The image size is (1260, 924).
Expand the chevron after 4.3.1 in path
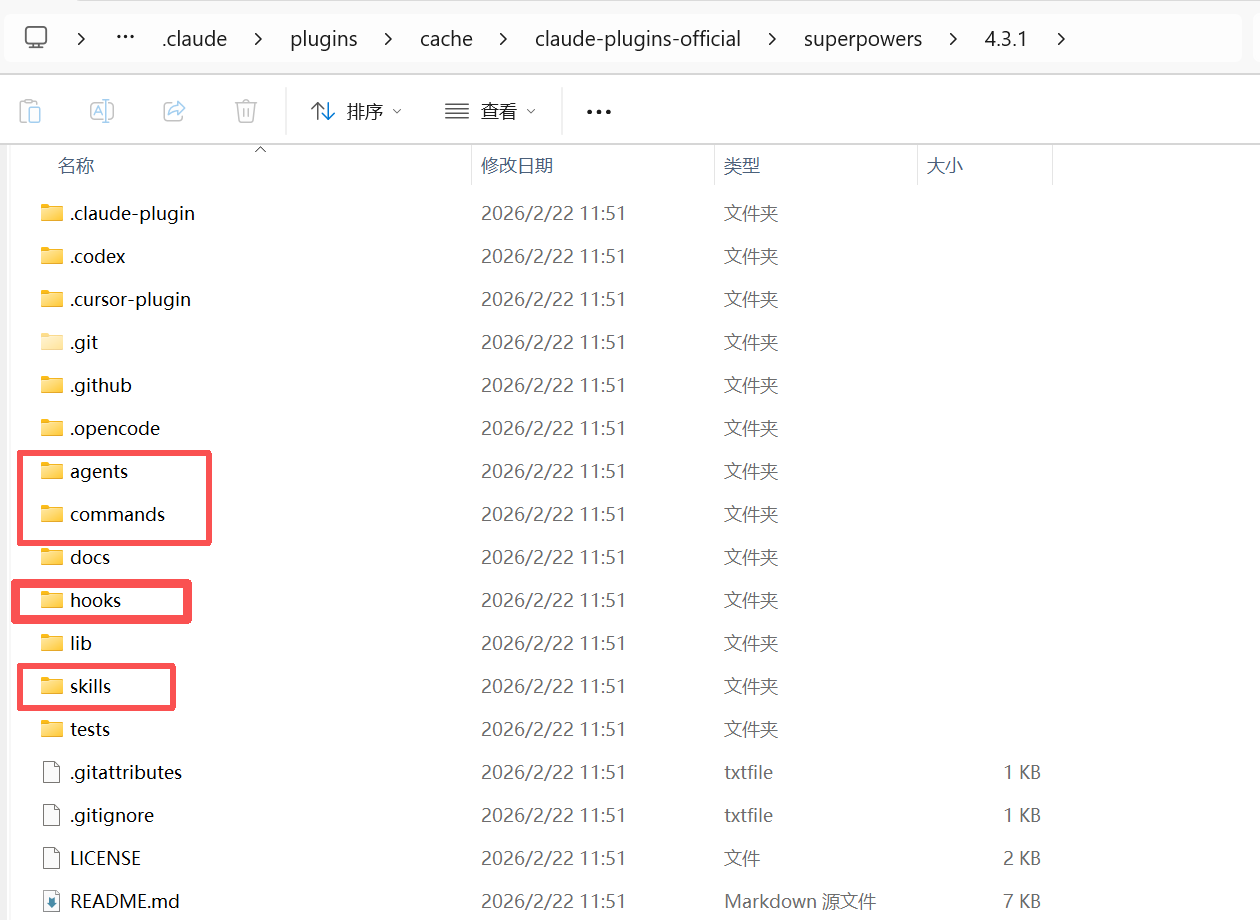click(x=1061, y=39)
